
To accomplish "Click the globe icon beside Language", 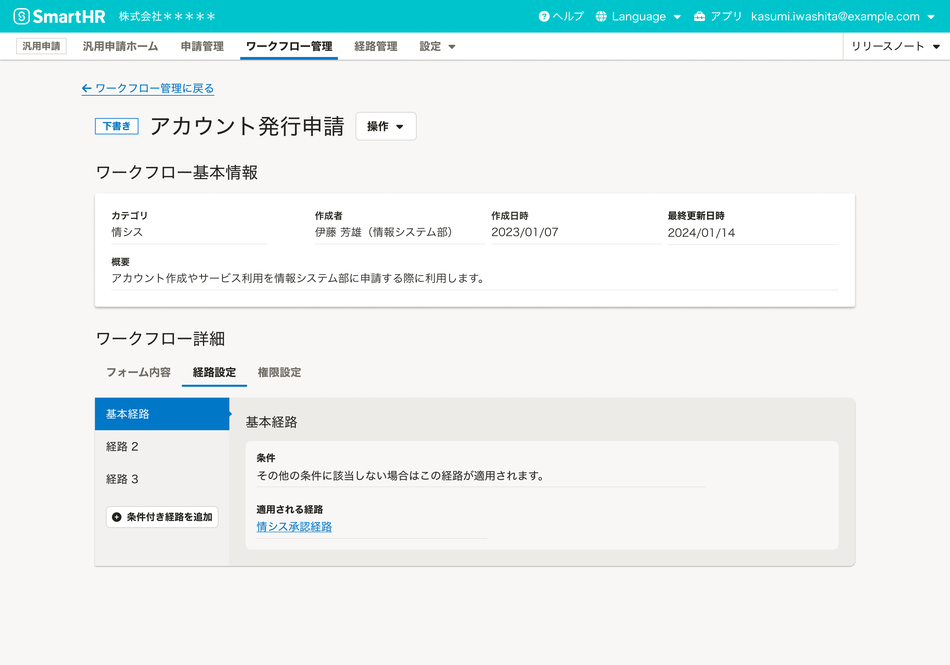I will pos(601,16).
